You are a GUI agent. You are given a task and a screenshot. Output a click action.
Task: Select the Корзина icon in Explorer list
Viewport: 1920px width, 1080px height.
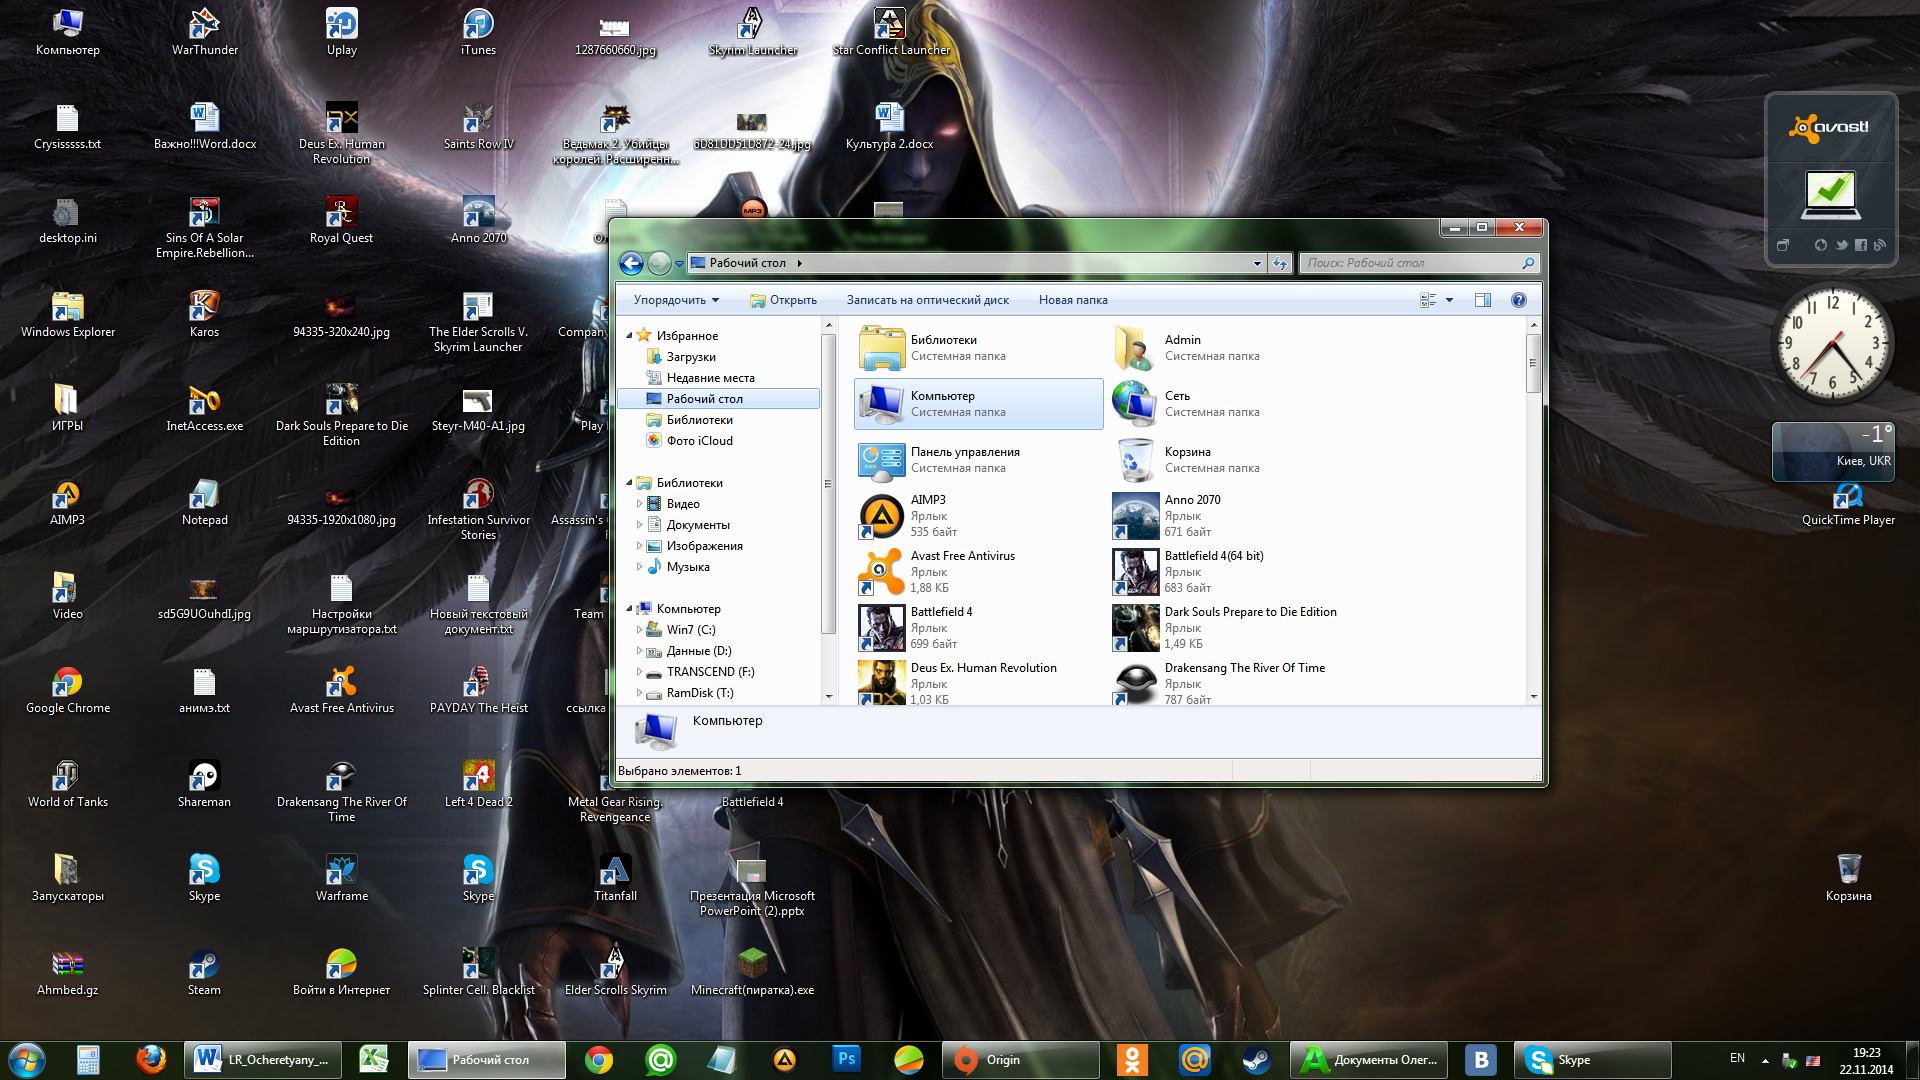1135,460
